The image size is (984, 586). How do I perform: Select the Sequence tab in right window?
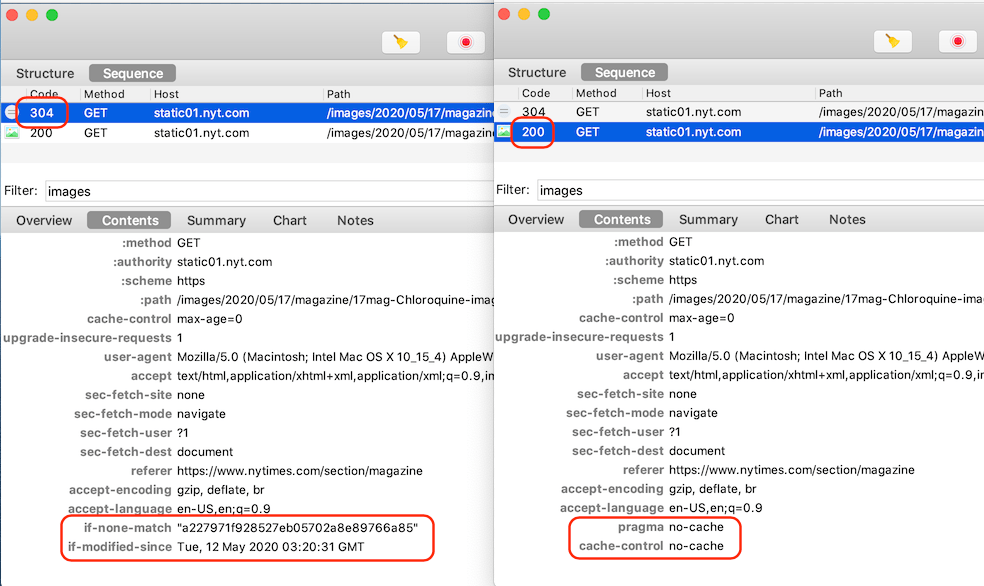point(624,72)
